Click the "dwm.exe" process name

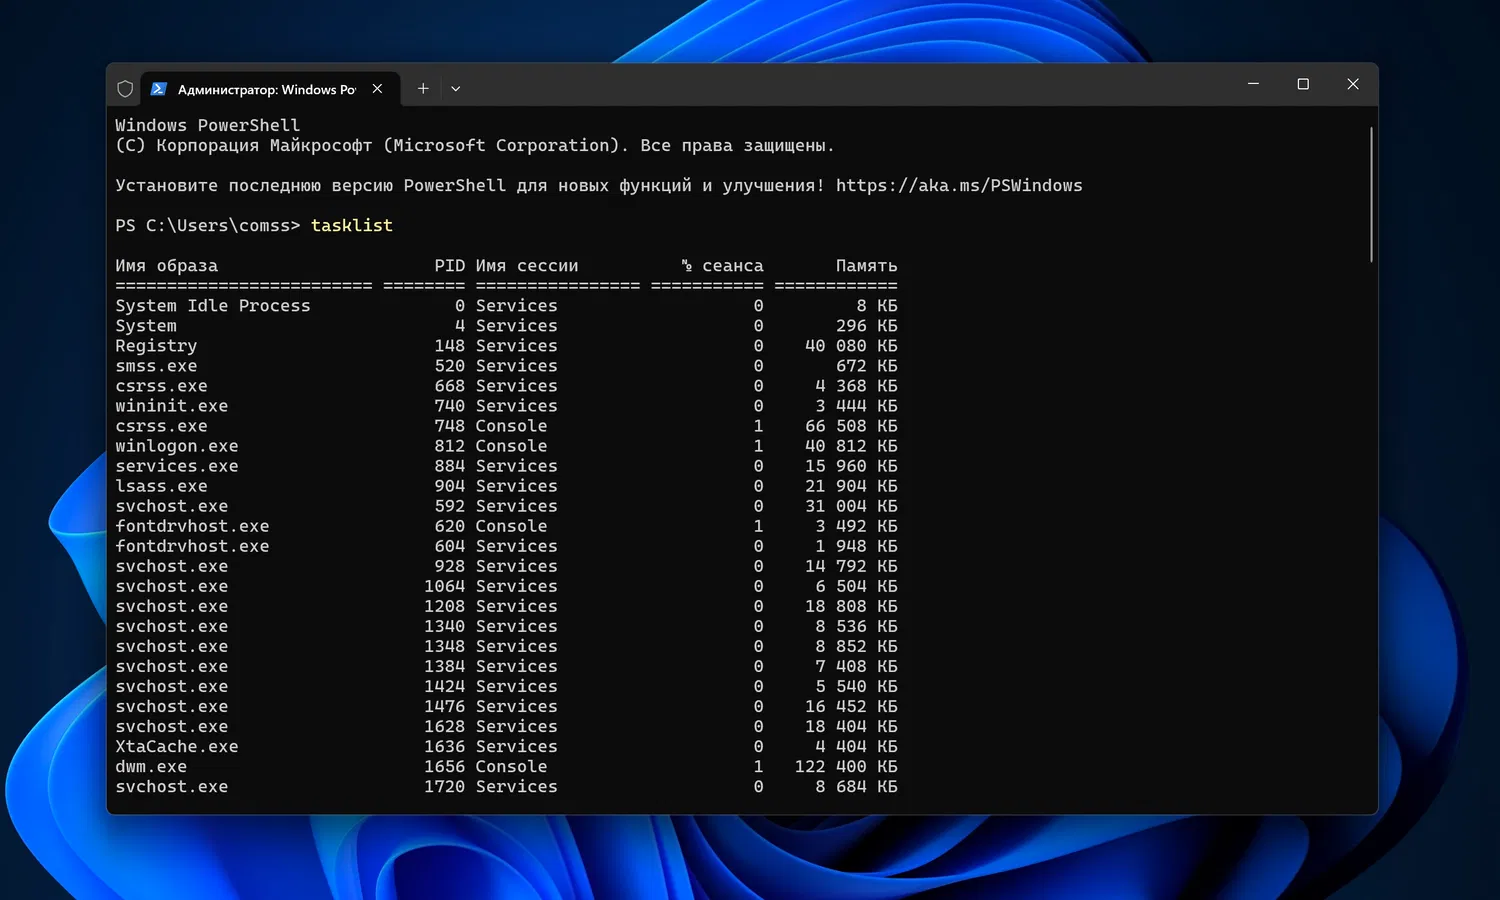151,767
